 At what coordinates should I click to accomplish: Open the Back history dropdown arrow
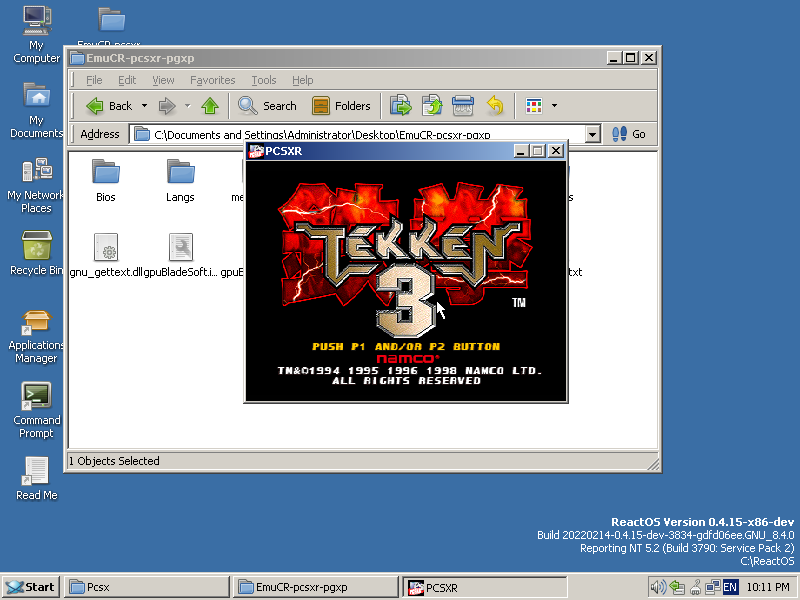click(144, 106)
